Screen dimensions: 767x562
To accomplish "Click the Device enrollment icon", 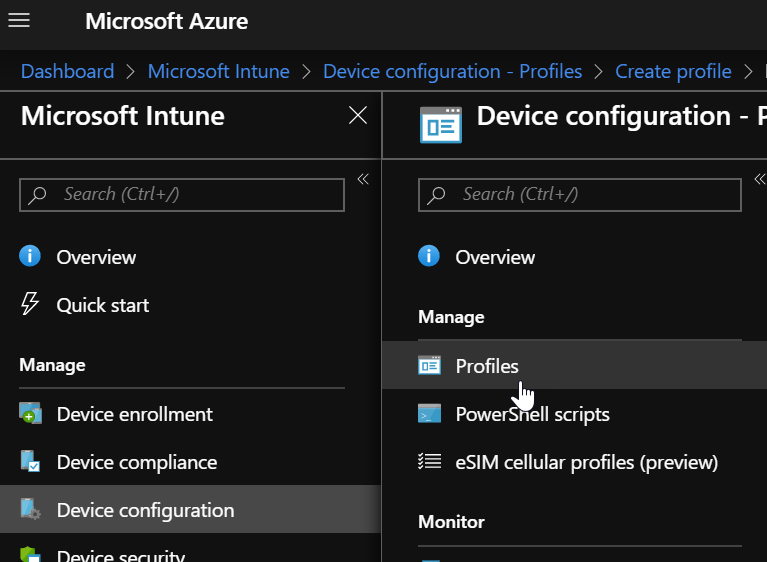I will pos(30,414).
